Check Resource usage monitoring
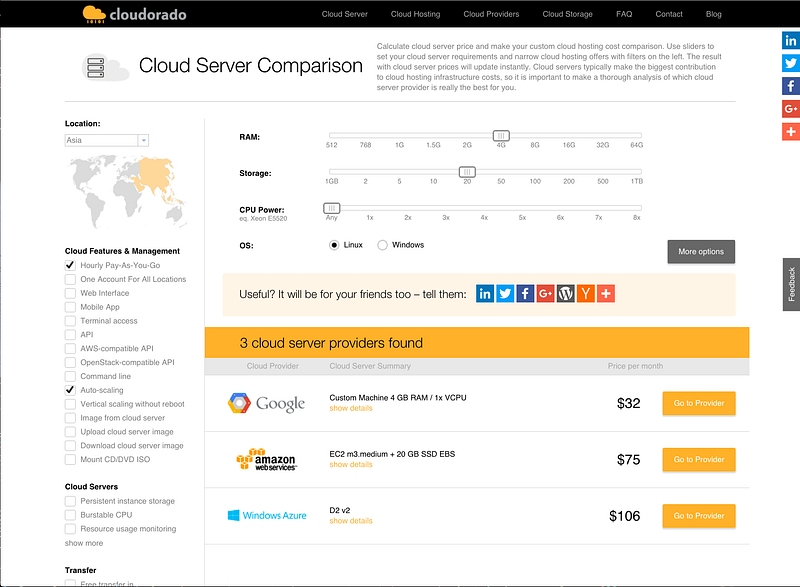The width and height of the screenshot is (800, 587). coord(70,529)
